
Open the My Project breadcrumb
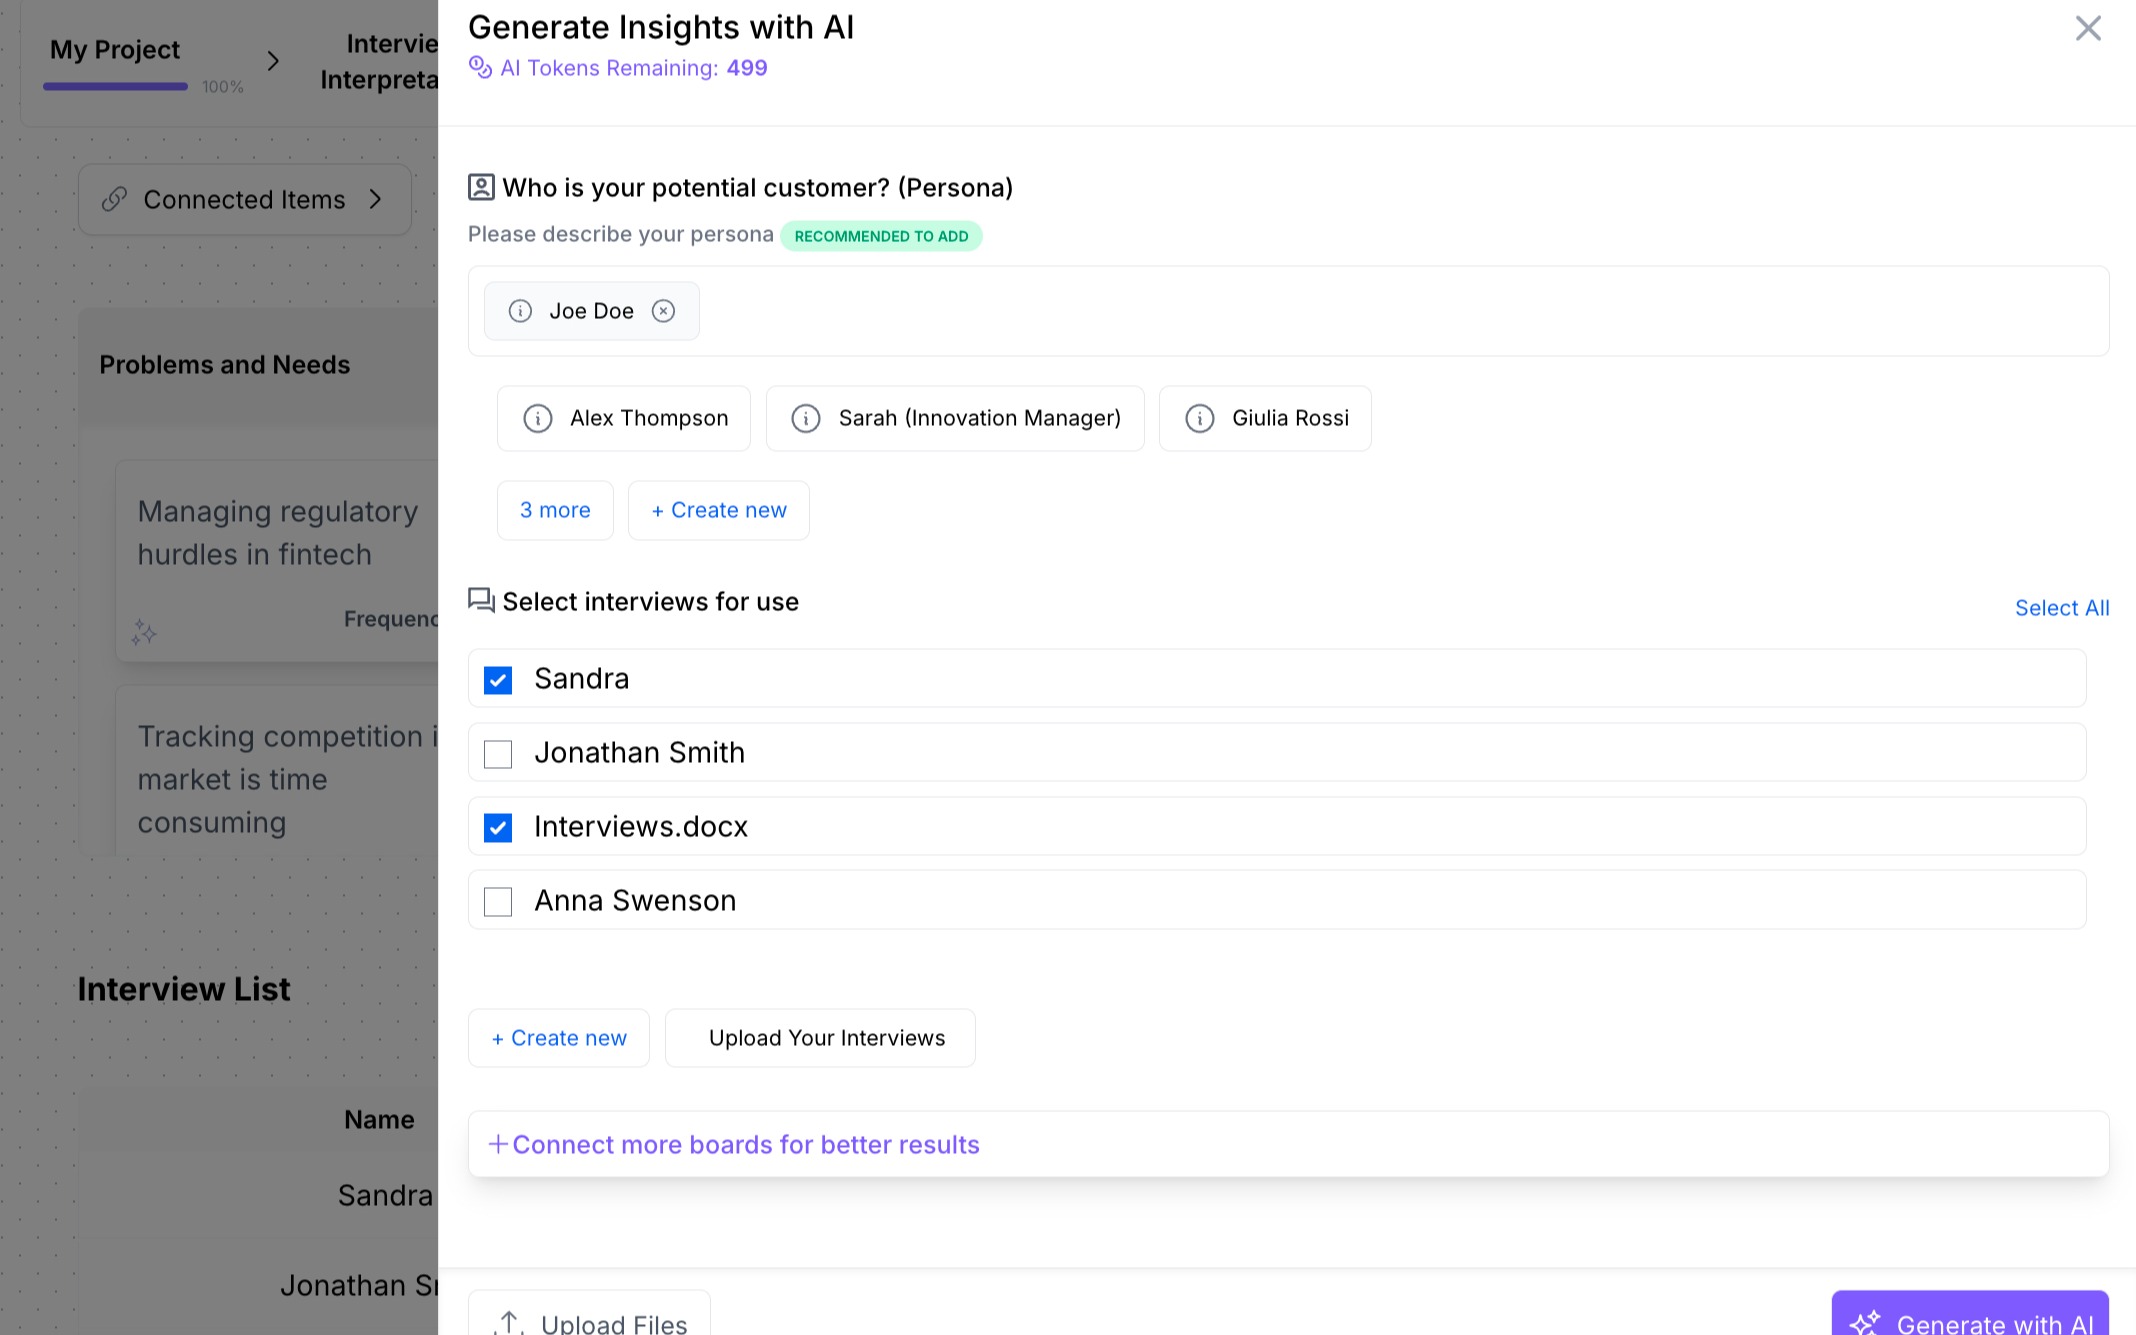tap(115, 50)
